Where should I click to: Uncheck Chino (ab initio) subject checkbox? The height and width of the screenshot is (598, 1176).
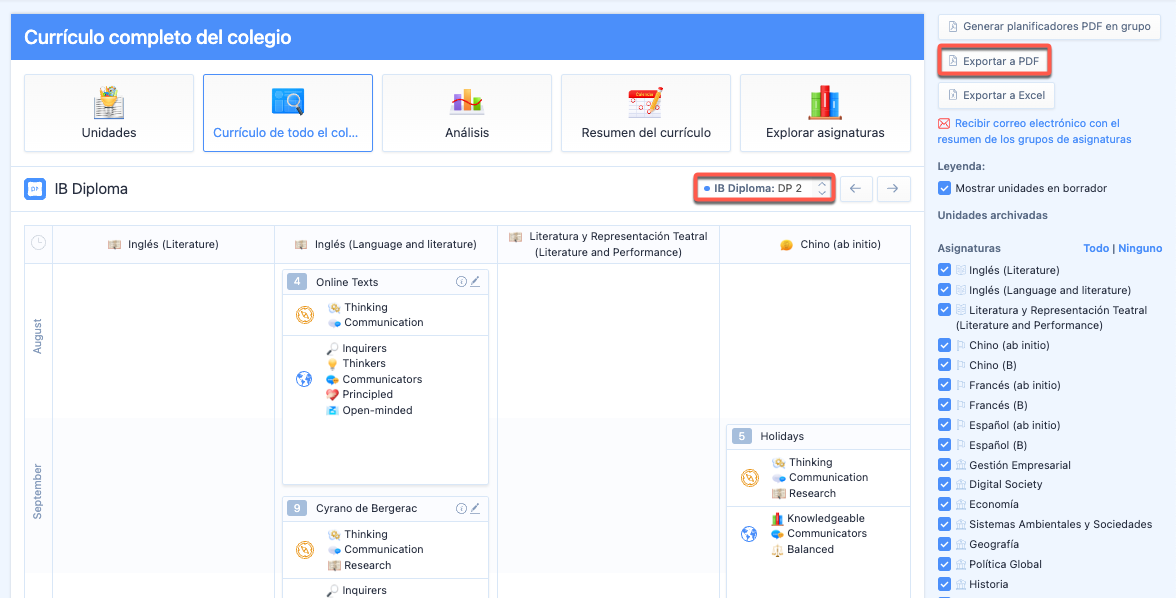(x=945, y=345)
